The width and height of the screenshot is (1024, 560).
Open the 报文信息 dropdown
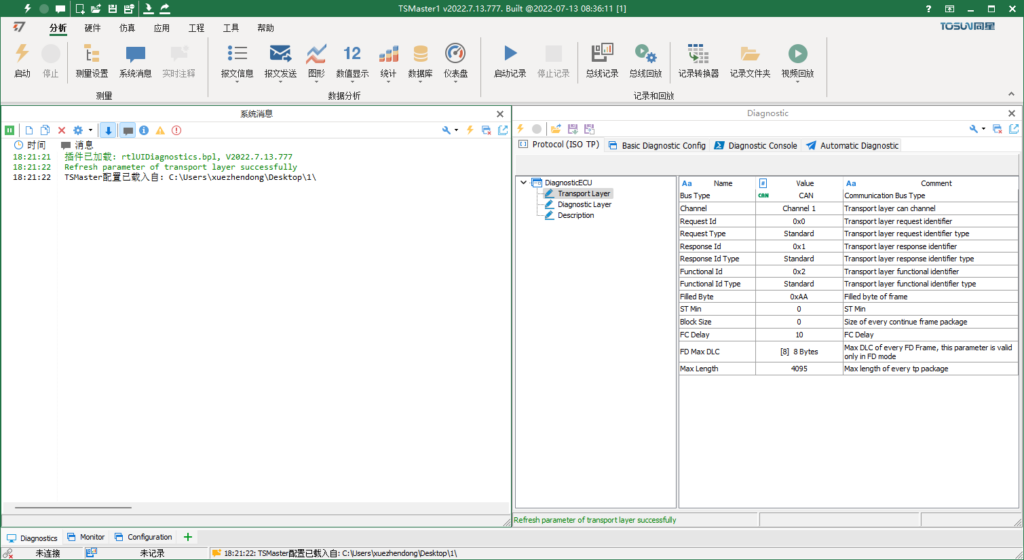(x=237, y=82)
